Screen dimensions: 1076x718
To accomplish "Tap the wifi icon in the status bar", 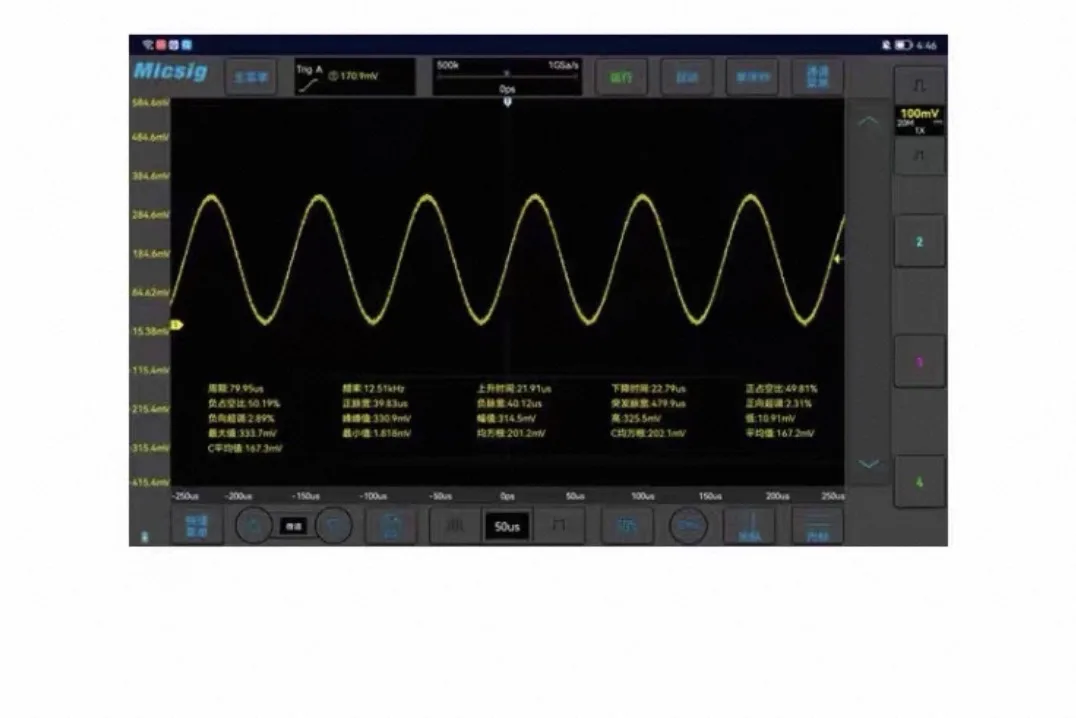I will point(147,45).
